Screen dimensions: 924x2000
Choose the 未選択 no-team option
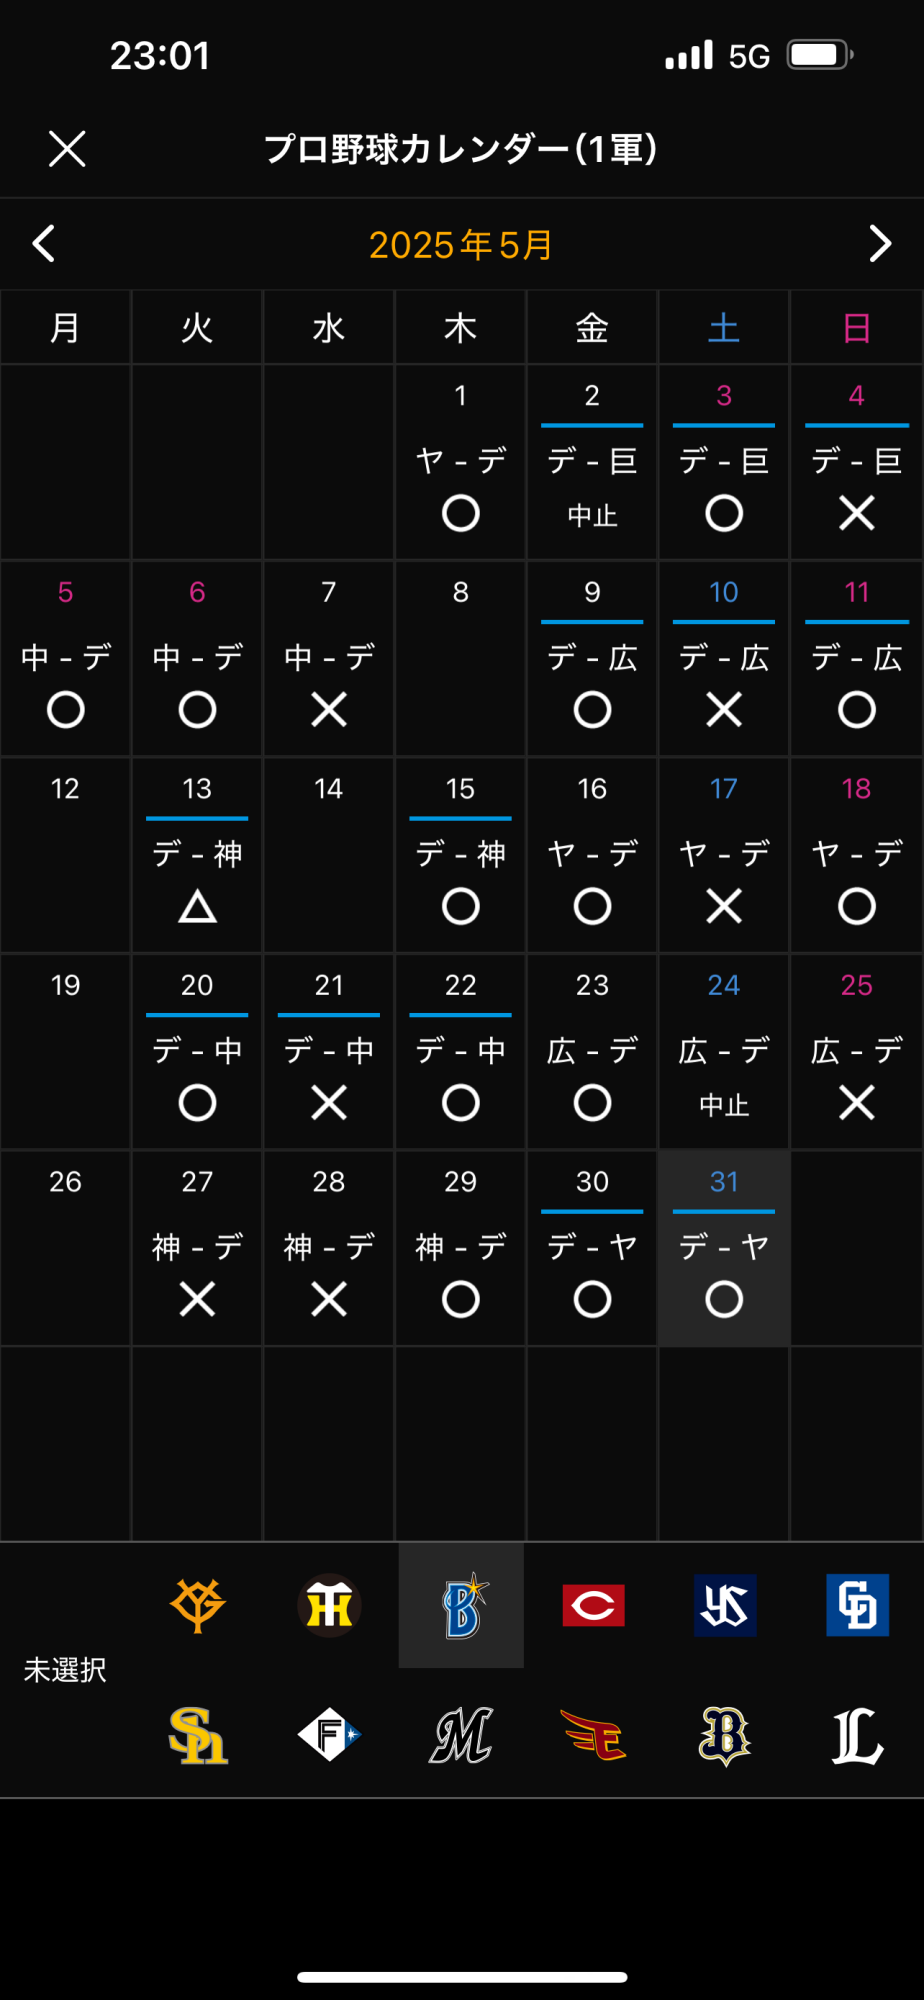click(x=65, y=1670)
